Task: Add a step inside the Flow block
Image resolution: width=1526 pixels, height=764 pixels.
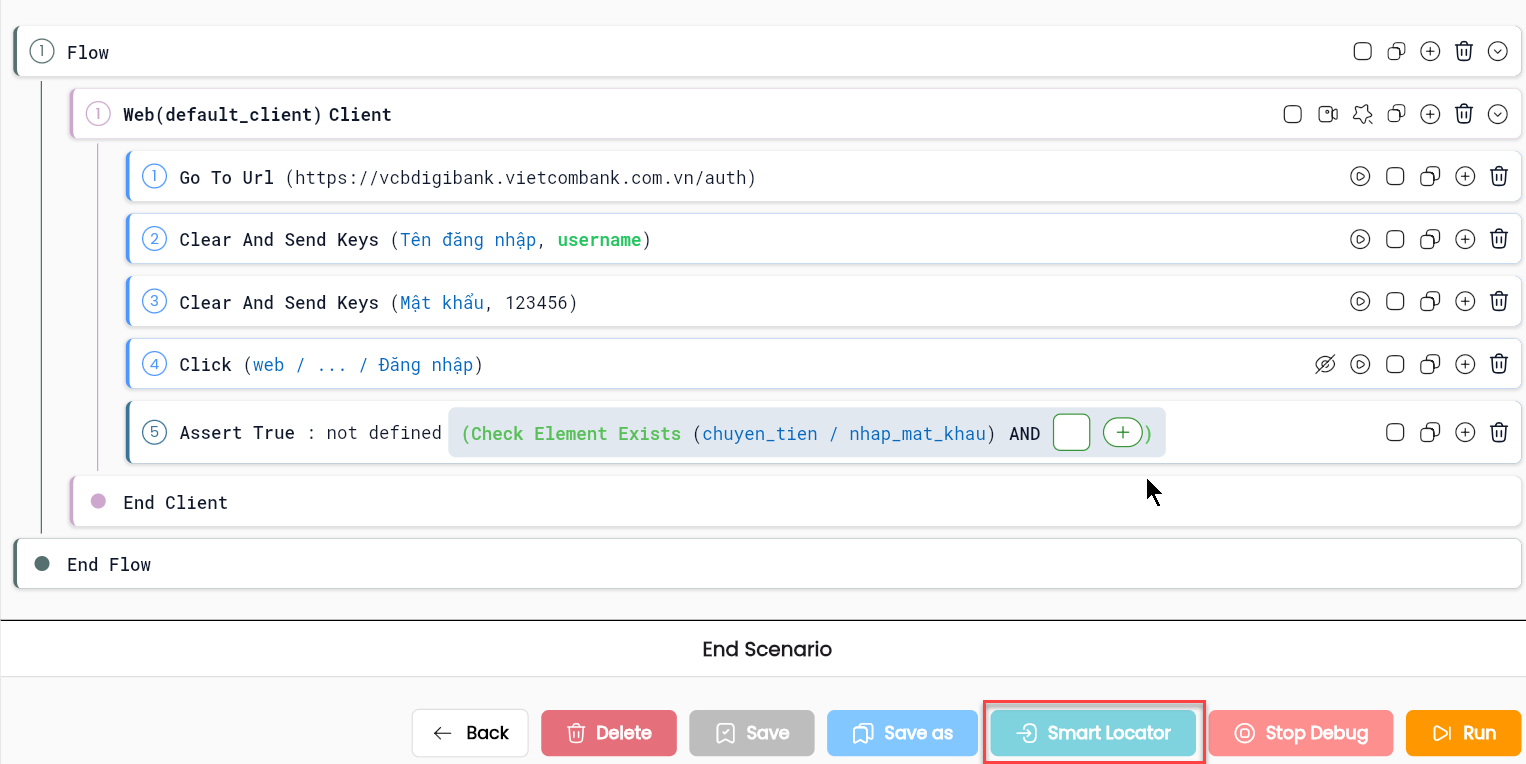Action: point(1431,52)
